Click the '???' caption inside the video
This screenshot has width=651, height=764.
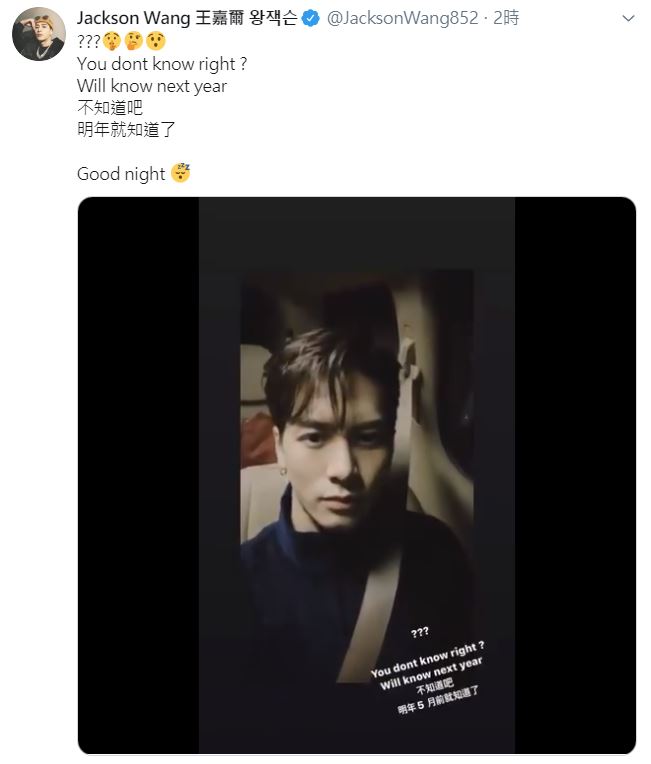[420, 631]
